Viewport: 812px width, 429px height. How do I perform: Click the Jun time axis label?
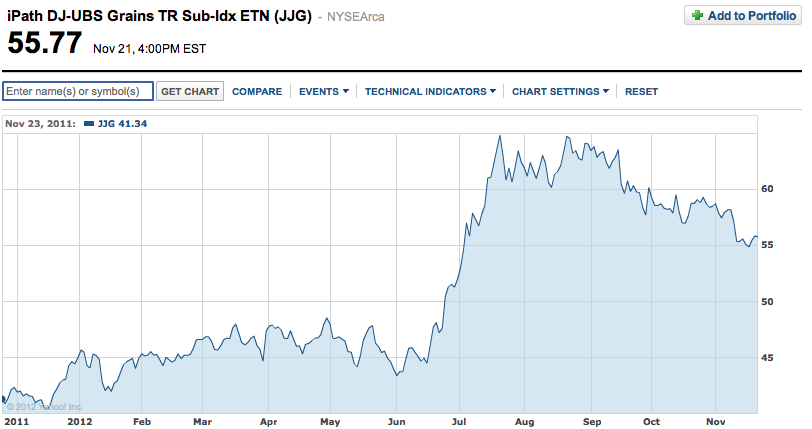(397, 422)
